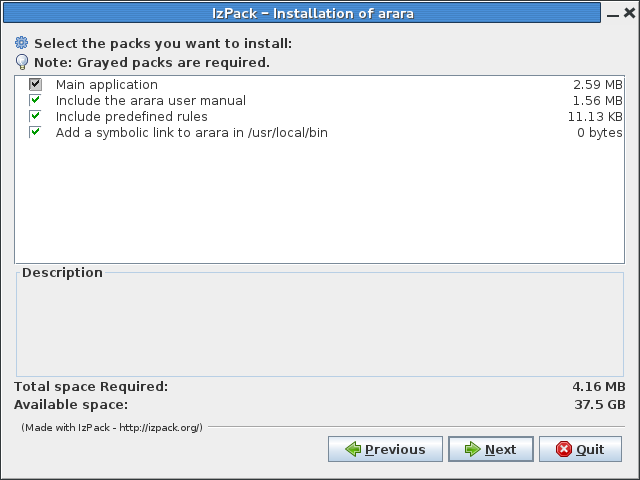
Task: Click inside the empty Description panel
Action: pyautogui.click(x=318, y=326)
